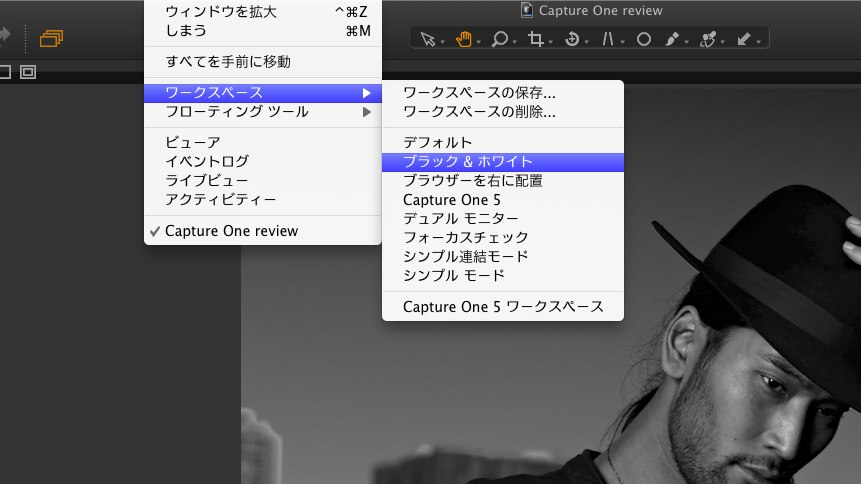The width and height of the screenshot is (861, 484).
Task: Choose ワークスペースの保存... in submenu
Action: click(503, 93)
